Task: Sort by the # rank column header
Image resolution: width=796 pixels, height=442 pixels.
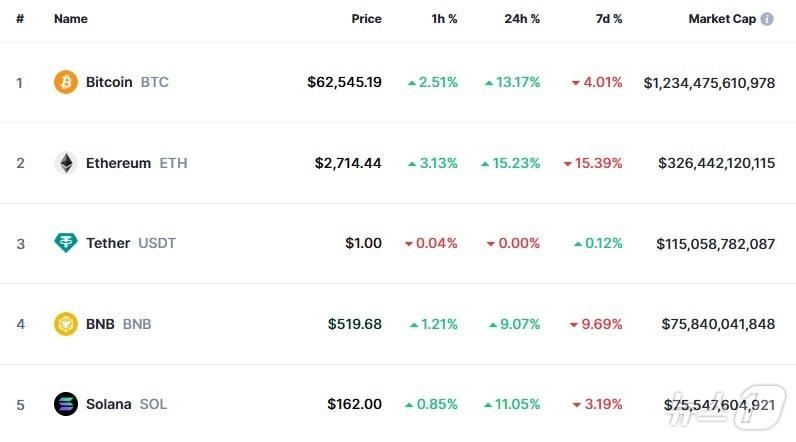Action: 20,19
